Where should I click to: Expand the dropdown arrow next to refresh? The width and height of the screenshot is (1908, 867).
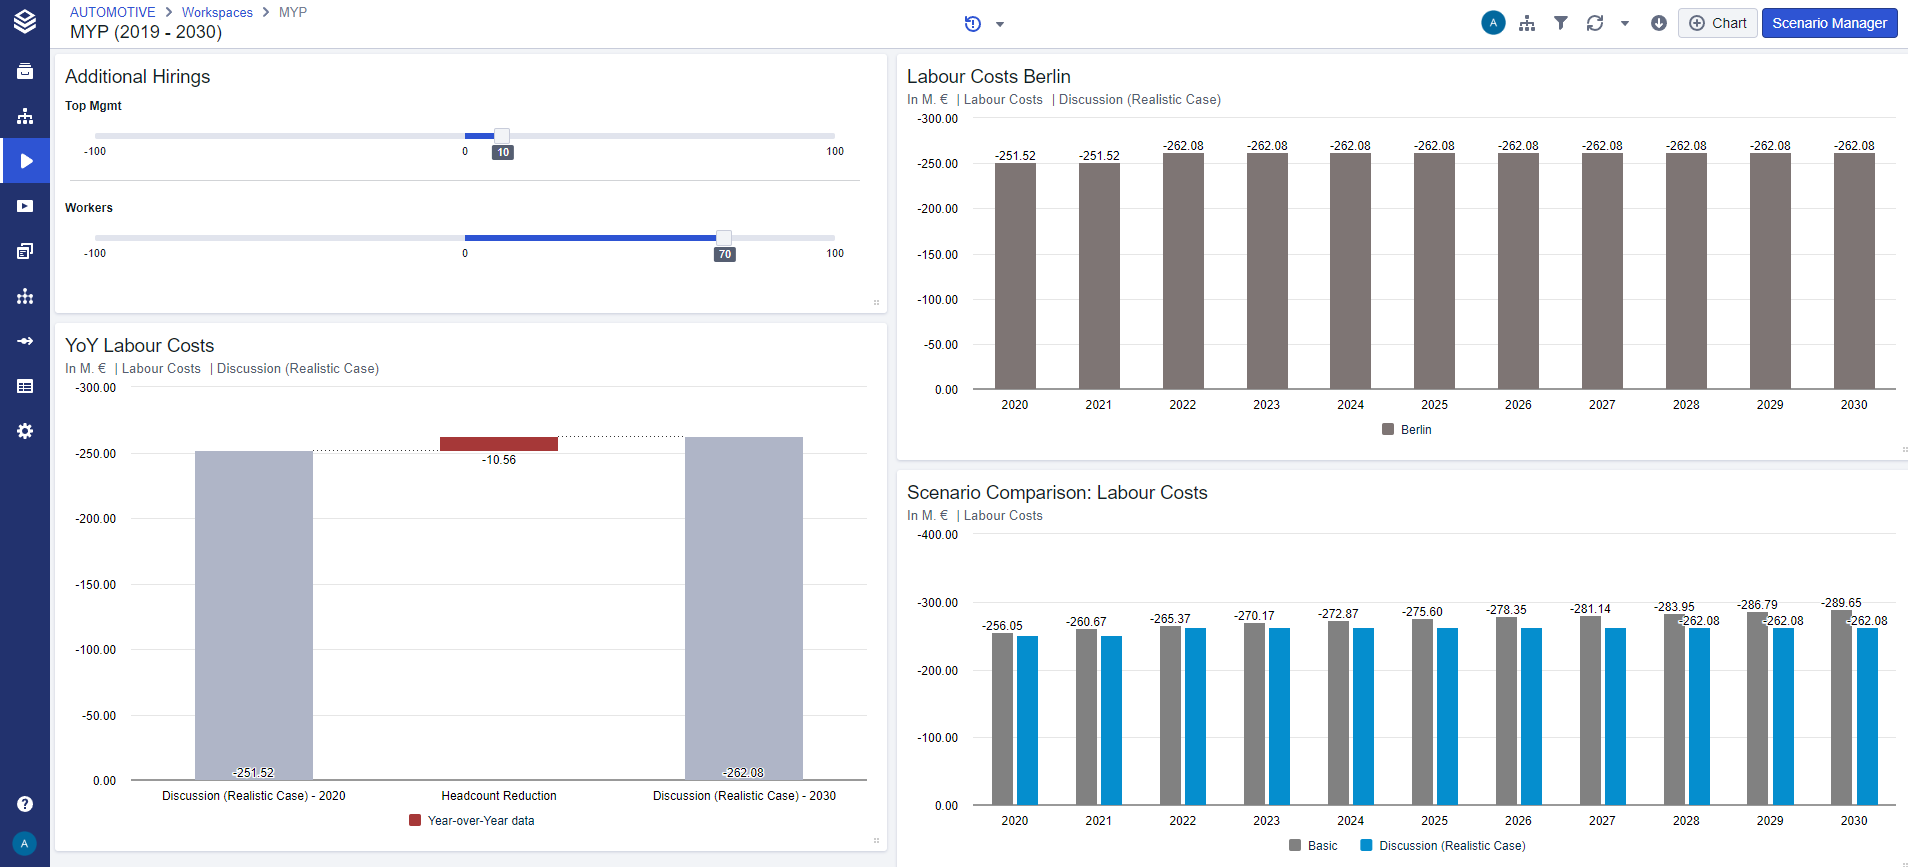[x=1625, y=24]
